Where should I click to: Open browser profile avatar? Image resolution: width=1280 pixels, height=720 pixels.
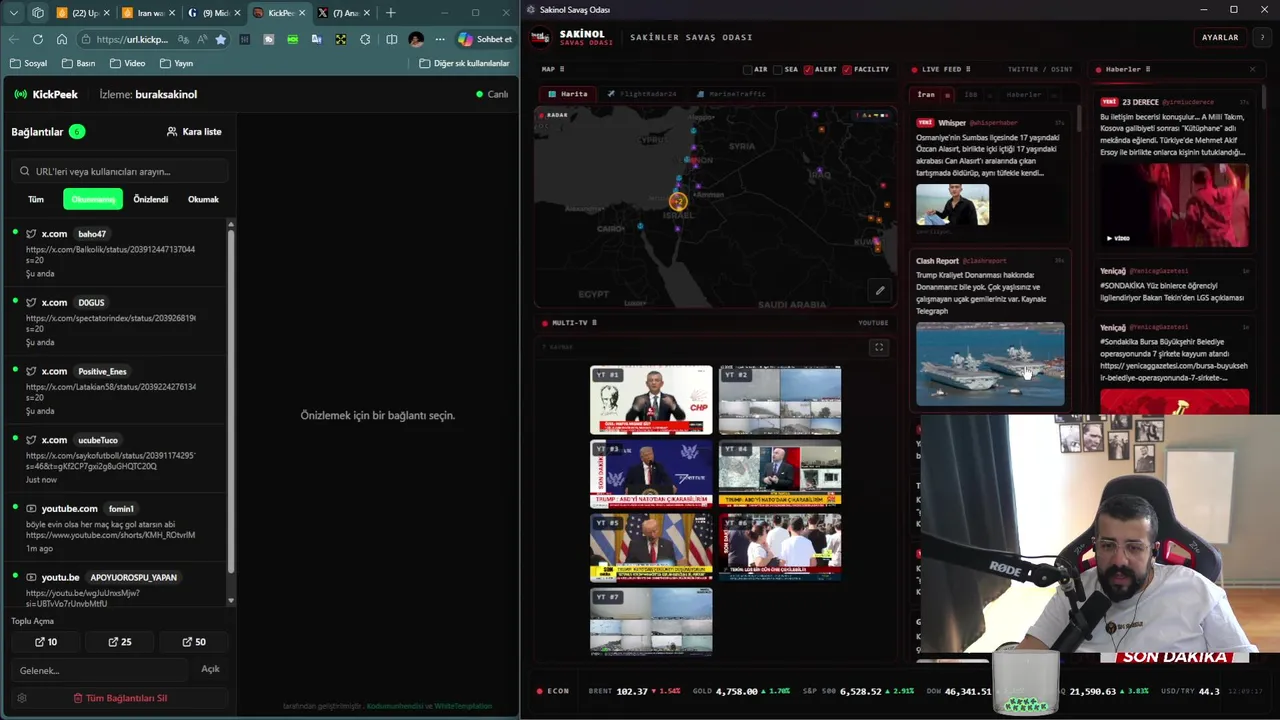coord(416,39)
